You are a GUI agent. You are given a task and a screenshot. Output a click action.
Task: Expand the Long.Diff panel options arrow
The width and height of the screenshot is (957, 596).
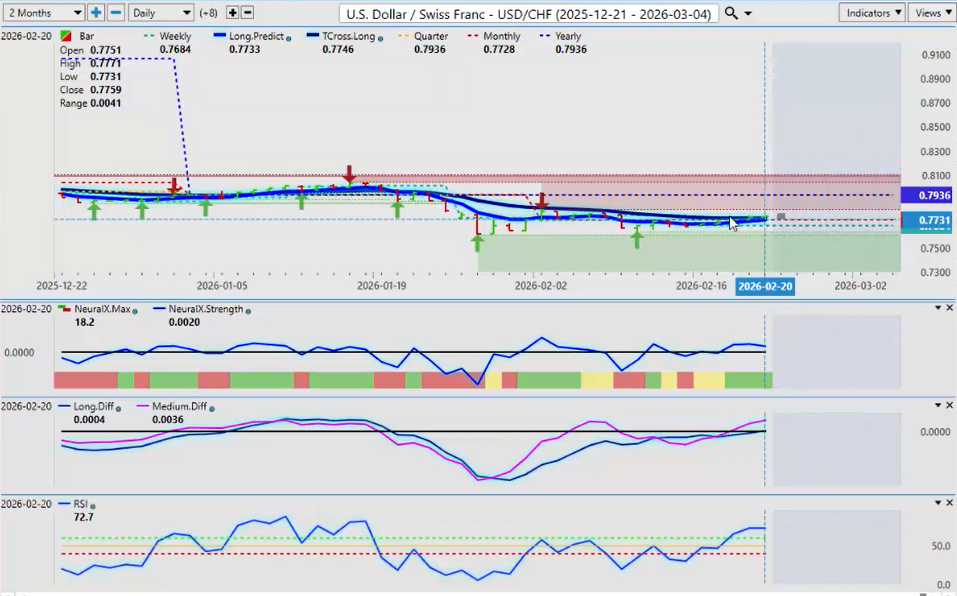tap(937, 406)
